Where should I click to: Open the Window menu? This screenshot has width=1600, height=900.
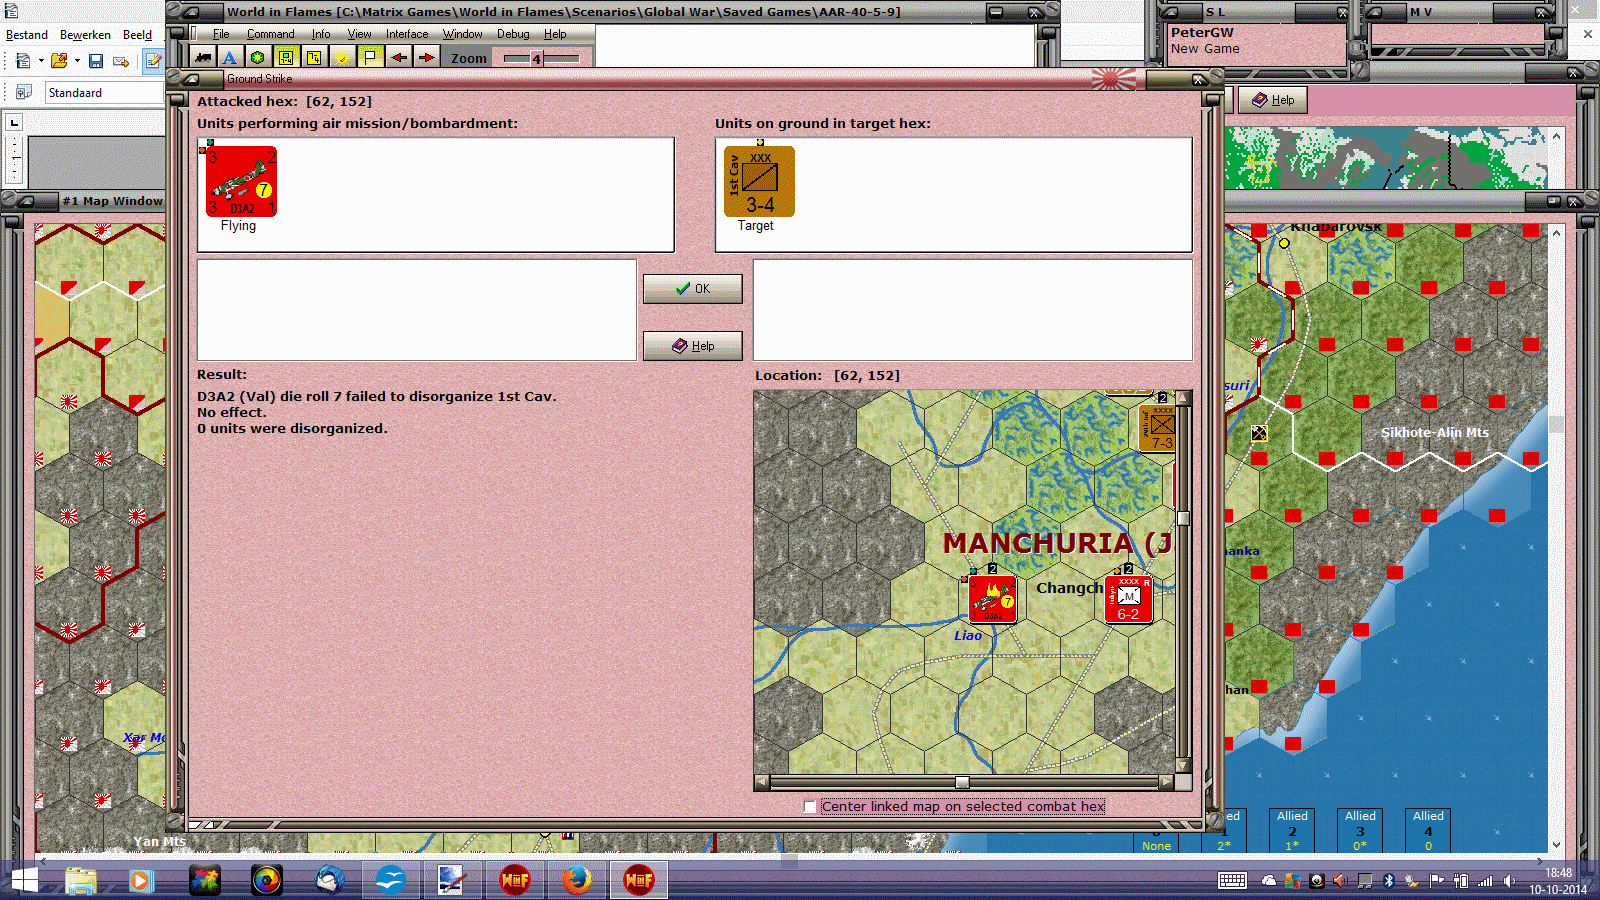tap(463, 34)
